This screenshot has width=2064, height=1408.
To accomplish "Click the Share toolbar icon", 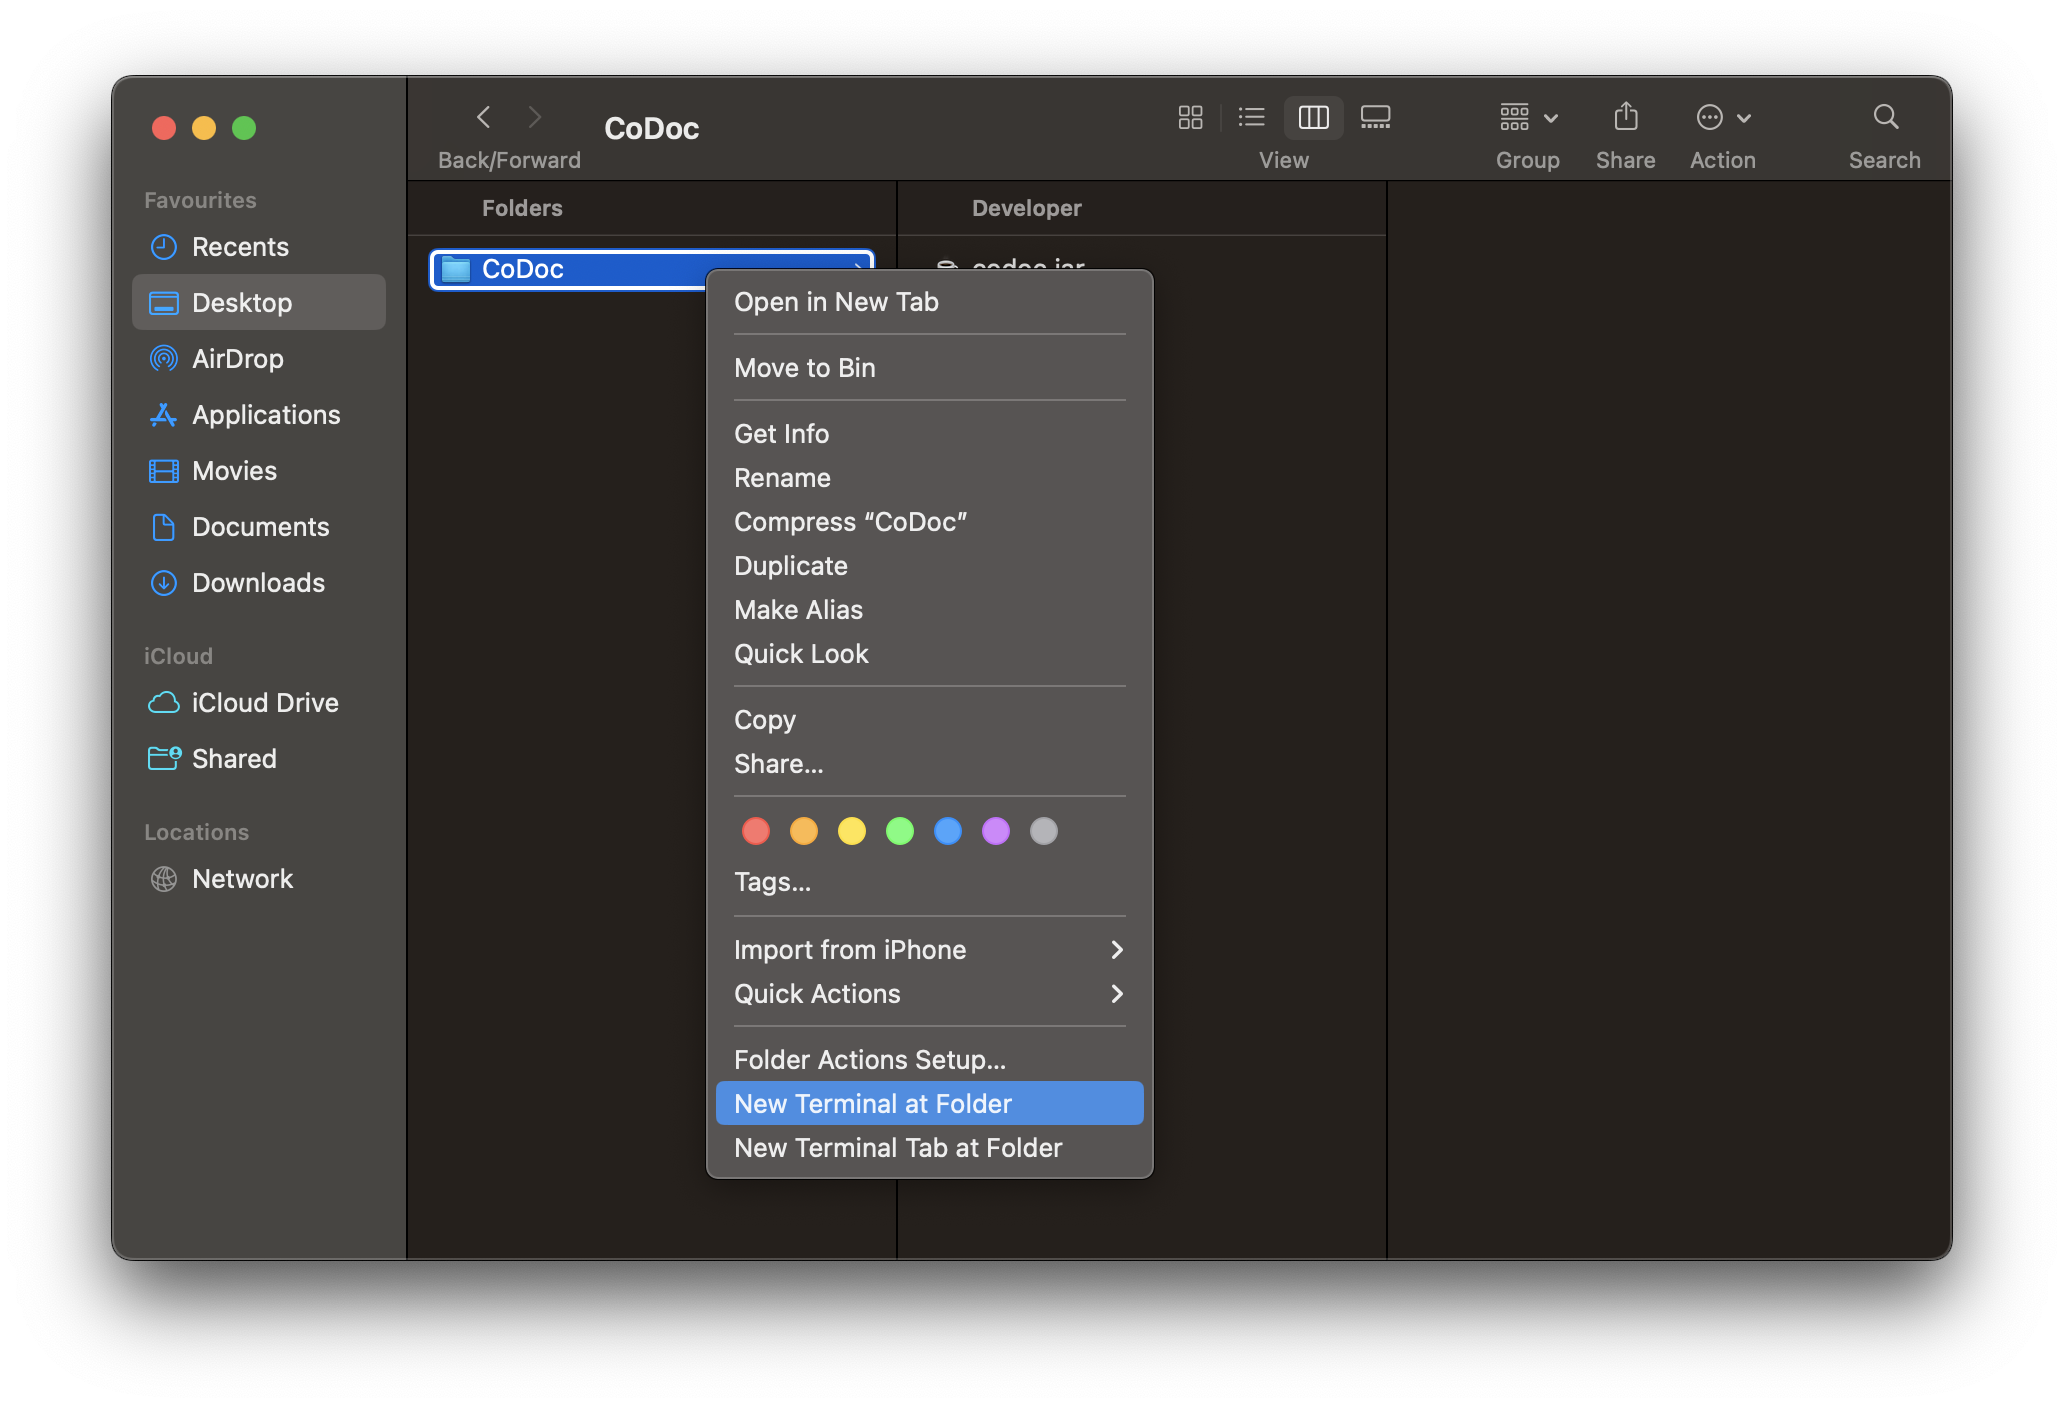I will point(1626,117).
